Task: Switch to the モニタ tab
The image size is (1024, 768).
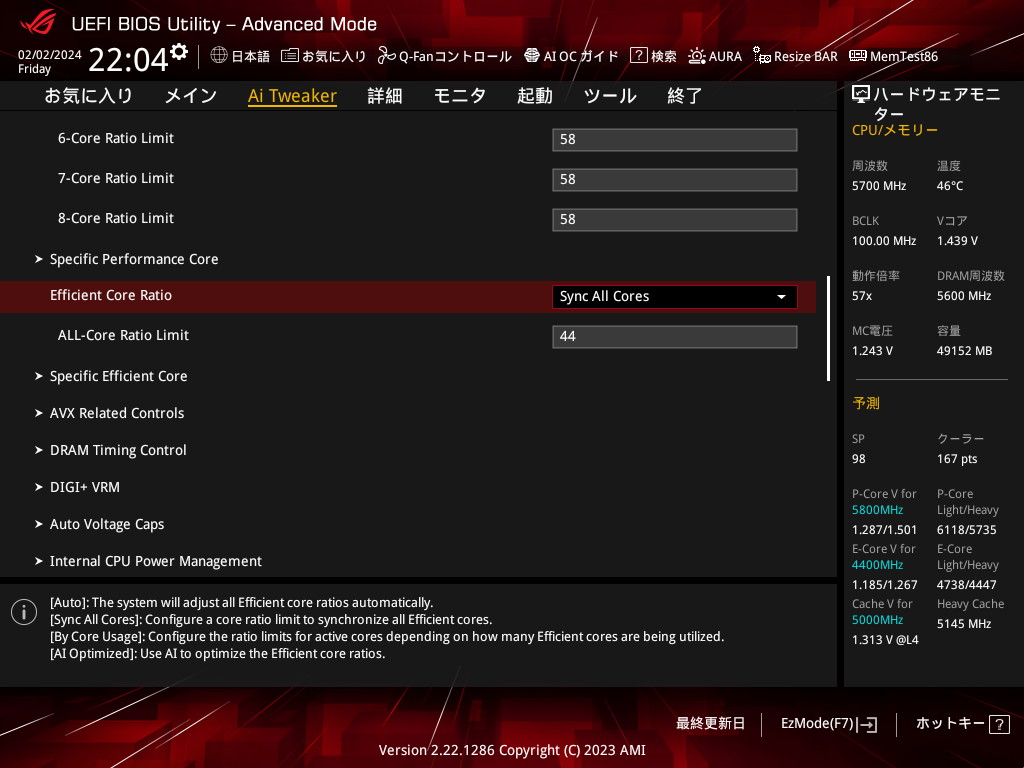Action: pos(459,96)
